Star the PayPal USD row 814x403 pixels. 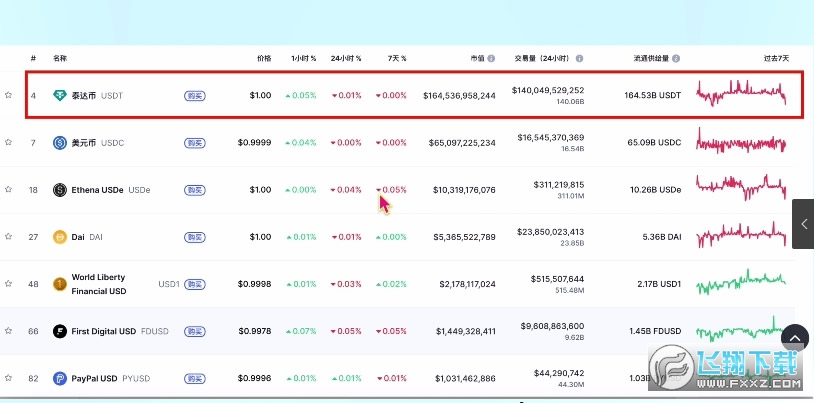click(x=9, y=378)
